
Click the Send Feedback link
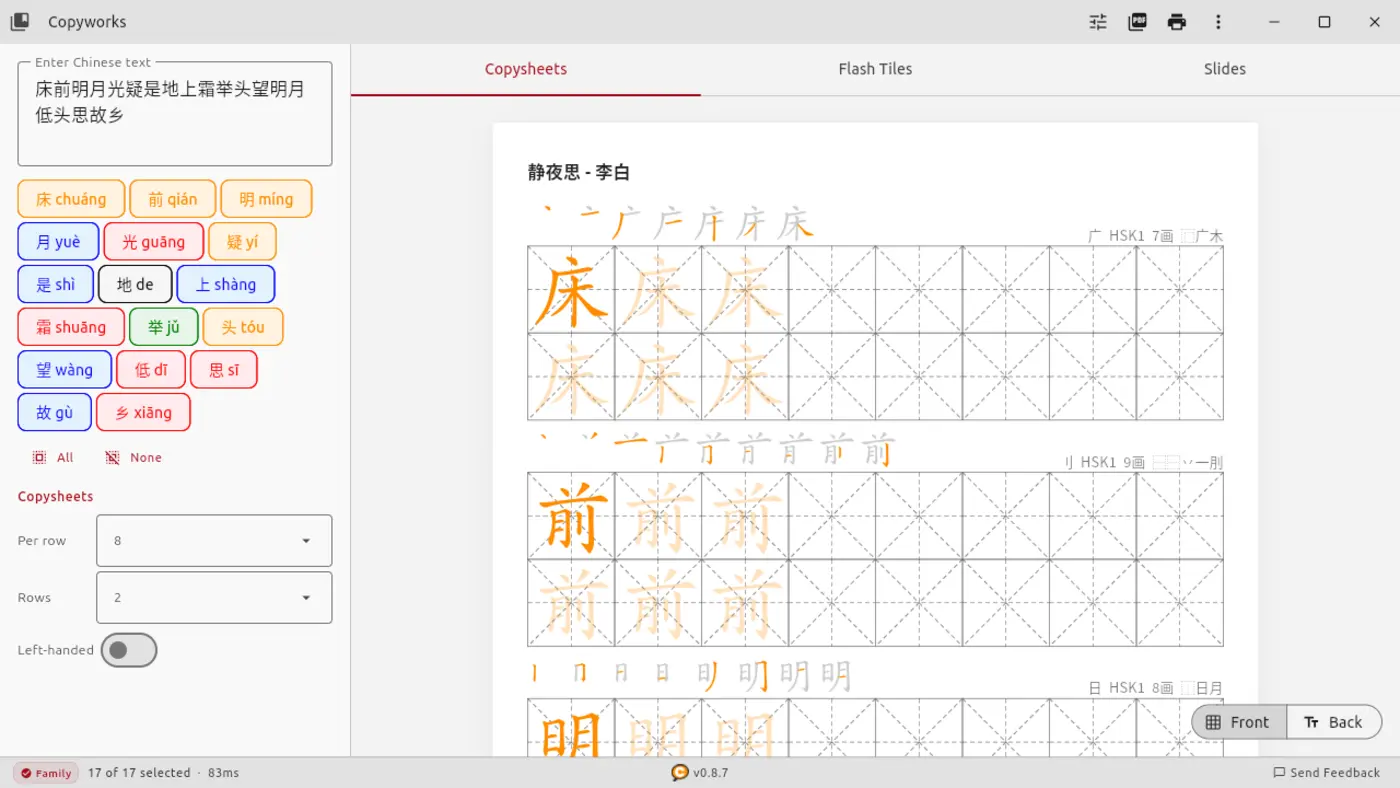pyautogui.click(x=1327, y=772)
